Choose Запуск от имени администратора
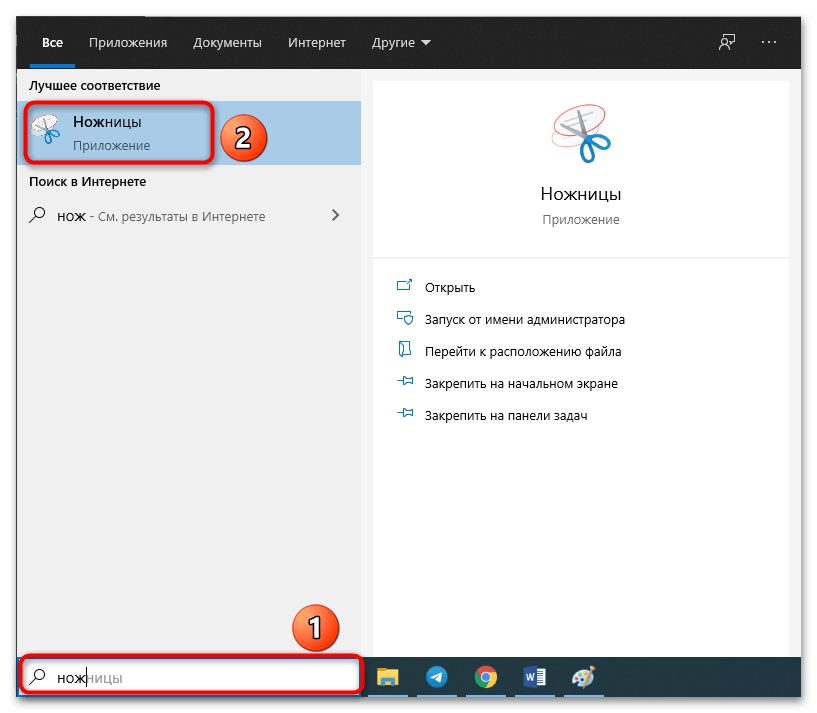The width and height of the screenshot is (817, 713). pos(524,320)
